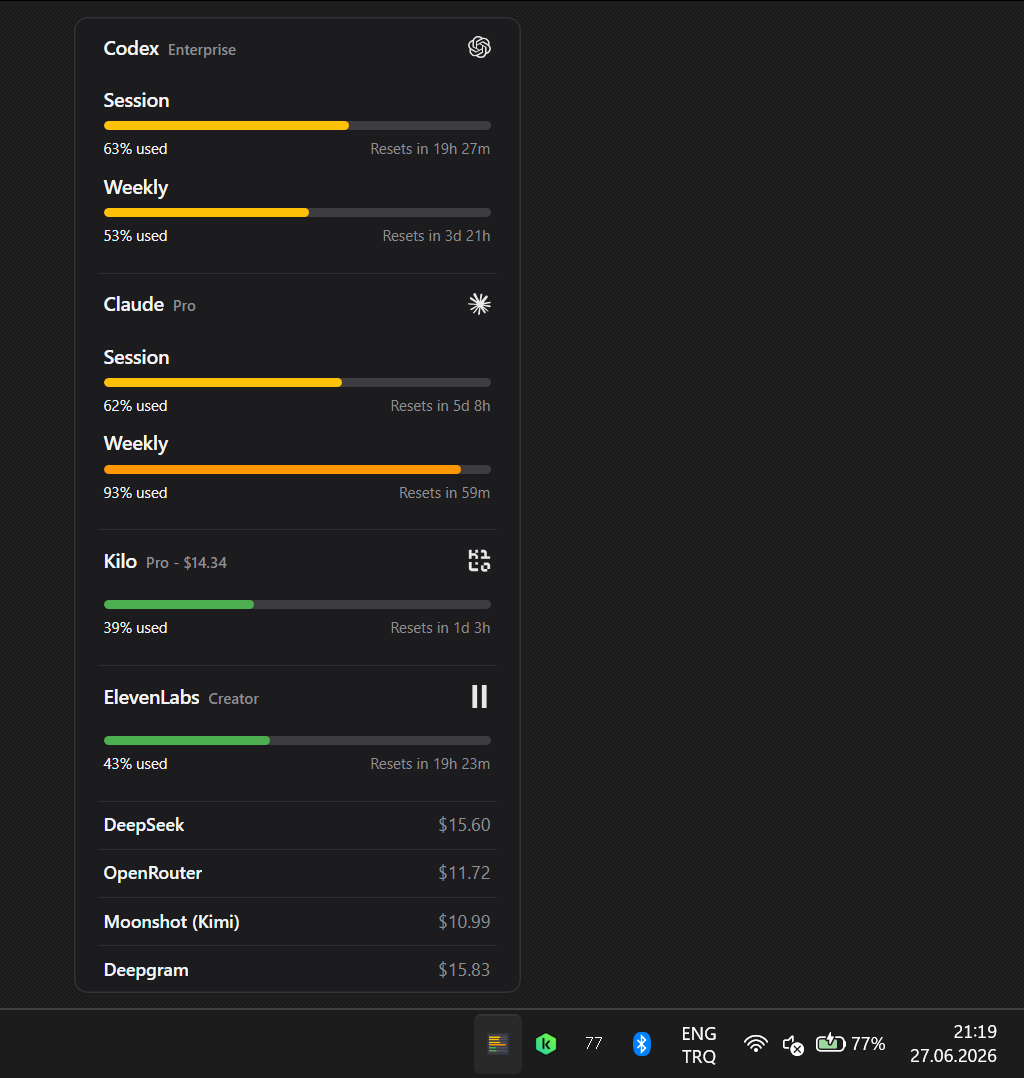Click Resets in 5d 8h text
This screenshot has width=1024, height=1078.
(441, 406)
